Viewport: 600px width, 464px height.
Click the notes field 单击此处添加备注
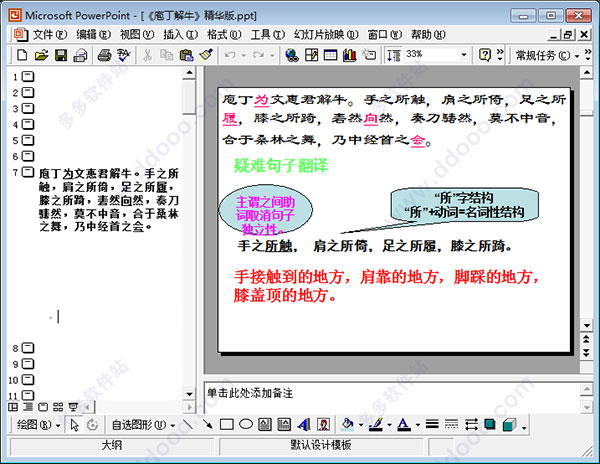[x=392, y=398]
